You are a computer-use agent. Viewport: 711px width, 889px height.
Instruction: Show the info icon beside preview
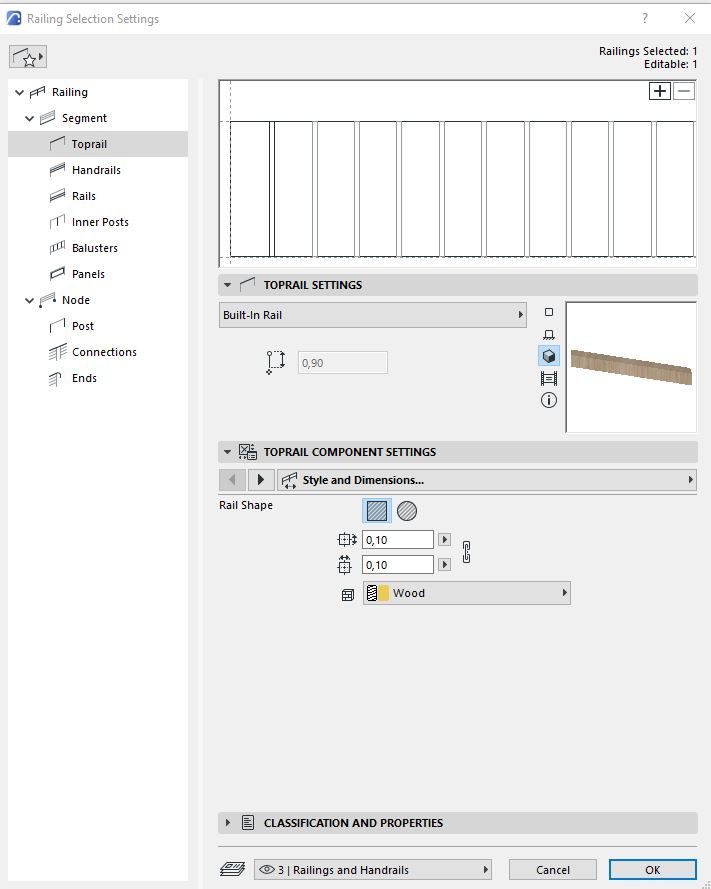point(548,400)
